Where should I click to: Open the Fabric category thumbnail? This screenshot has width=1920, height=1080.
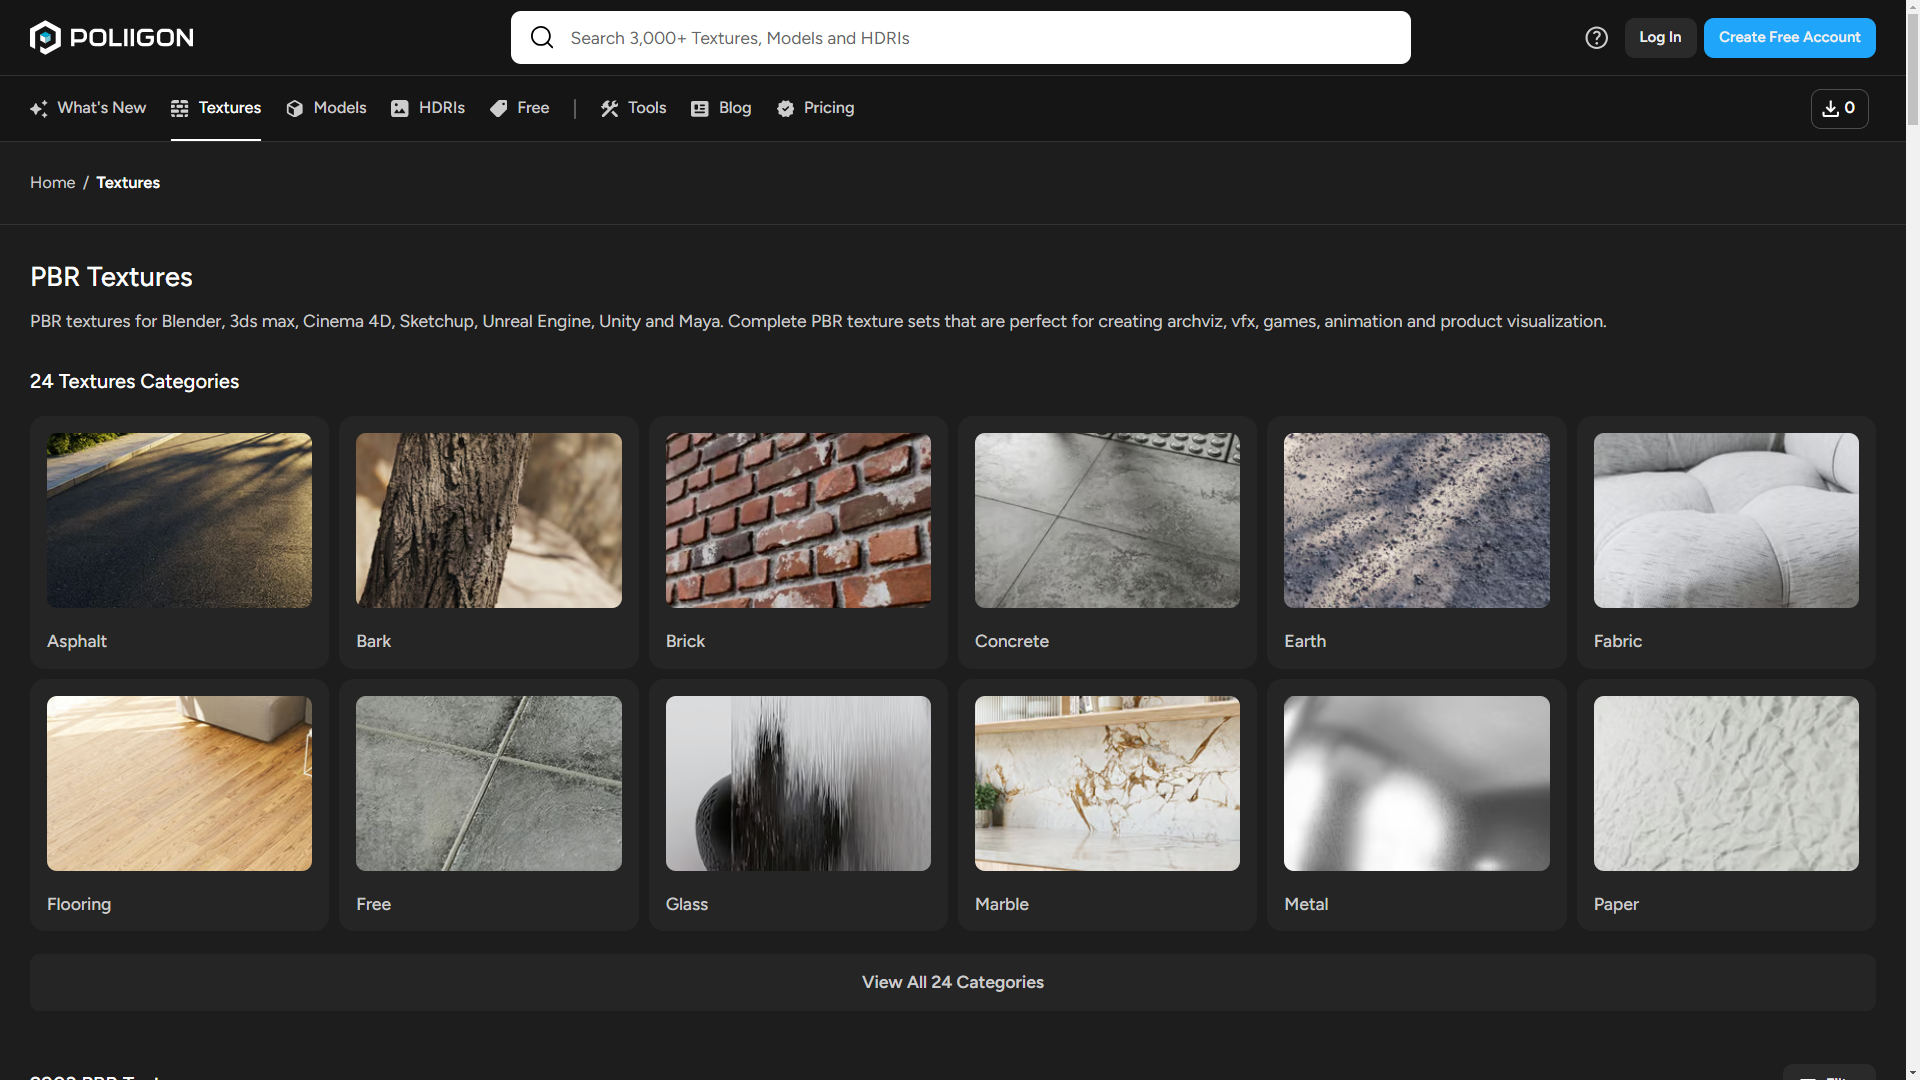point(1726,520)
